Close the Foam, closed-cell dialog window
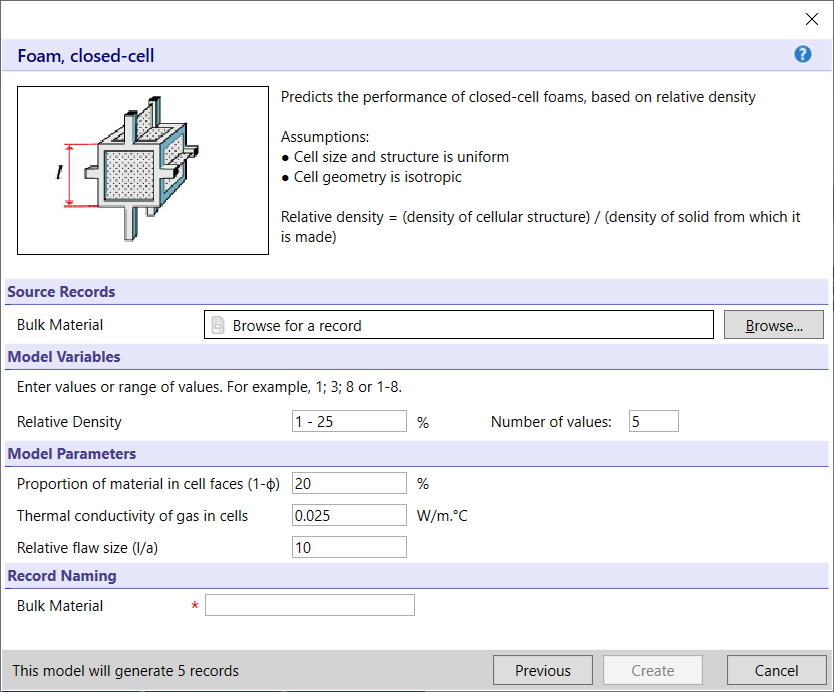This screenshot has width=834, height=692. pos(812,19)
